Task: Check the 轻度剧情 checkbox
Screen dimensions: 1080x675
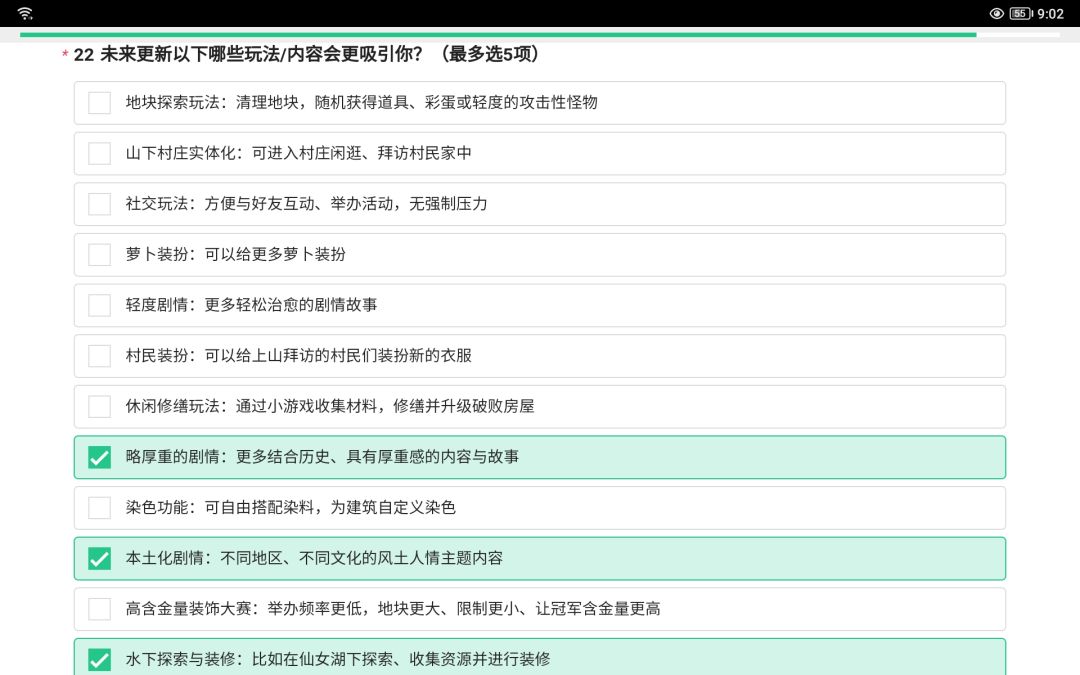Action: click(x=99, y=305)
